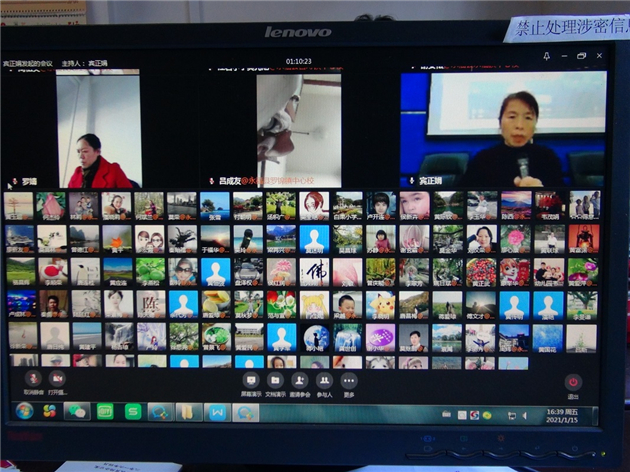Open the colorful pinwheel browser in taskbar
Image resolution: width=630 pixels, height=472 pixels.
(x=50, y=412)
